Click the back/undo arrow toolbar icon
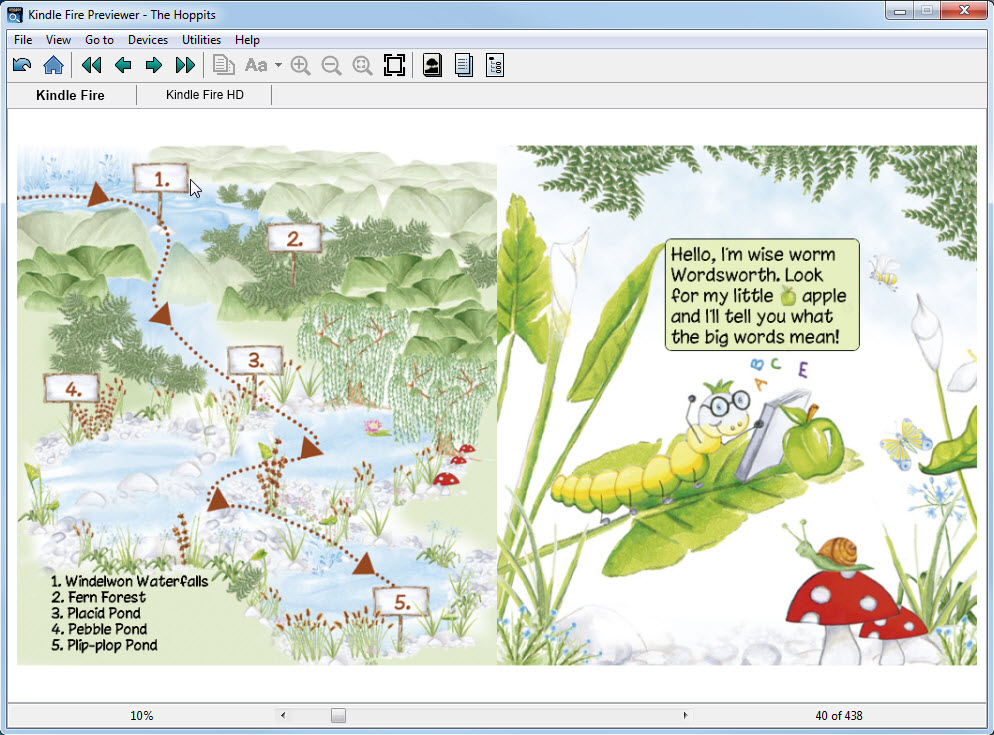Viewport: 994px width, 735px height. point(21,66)
